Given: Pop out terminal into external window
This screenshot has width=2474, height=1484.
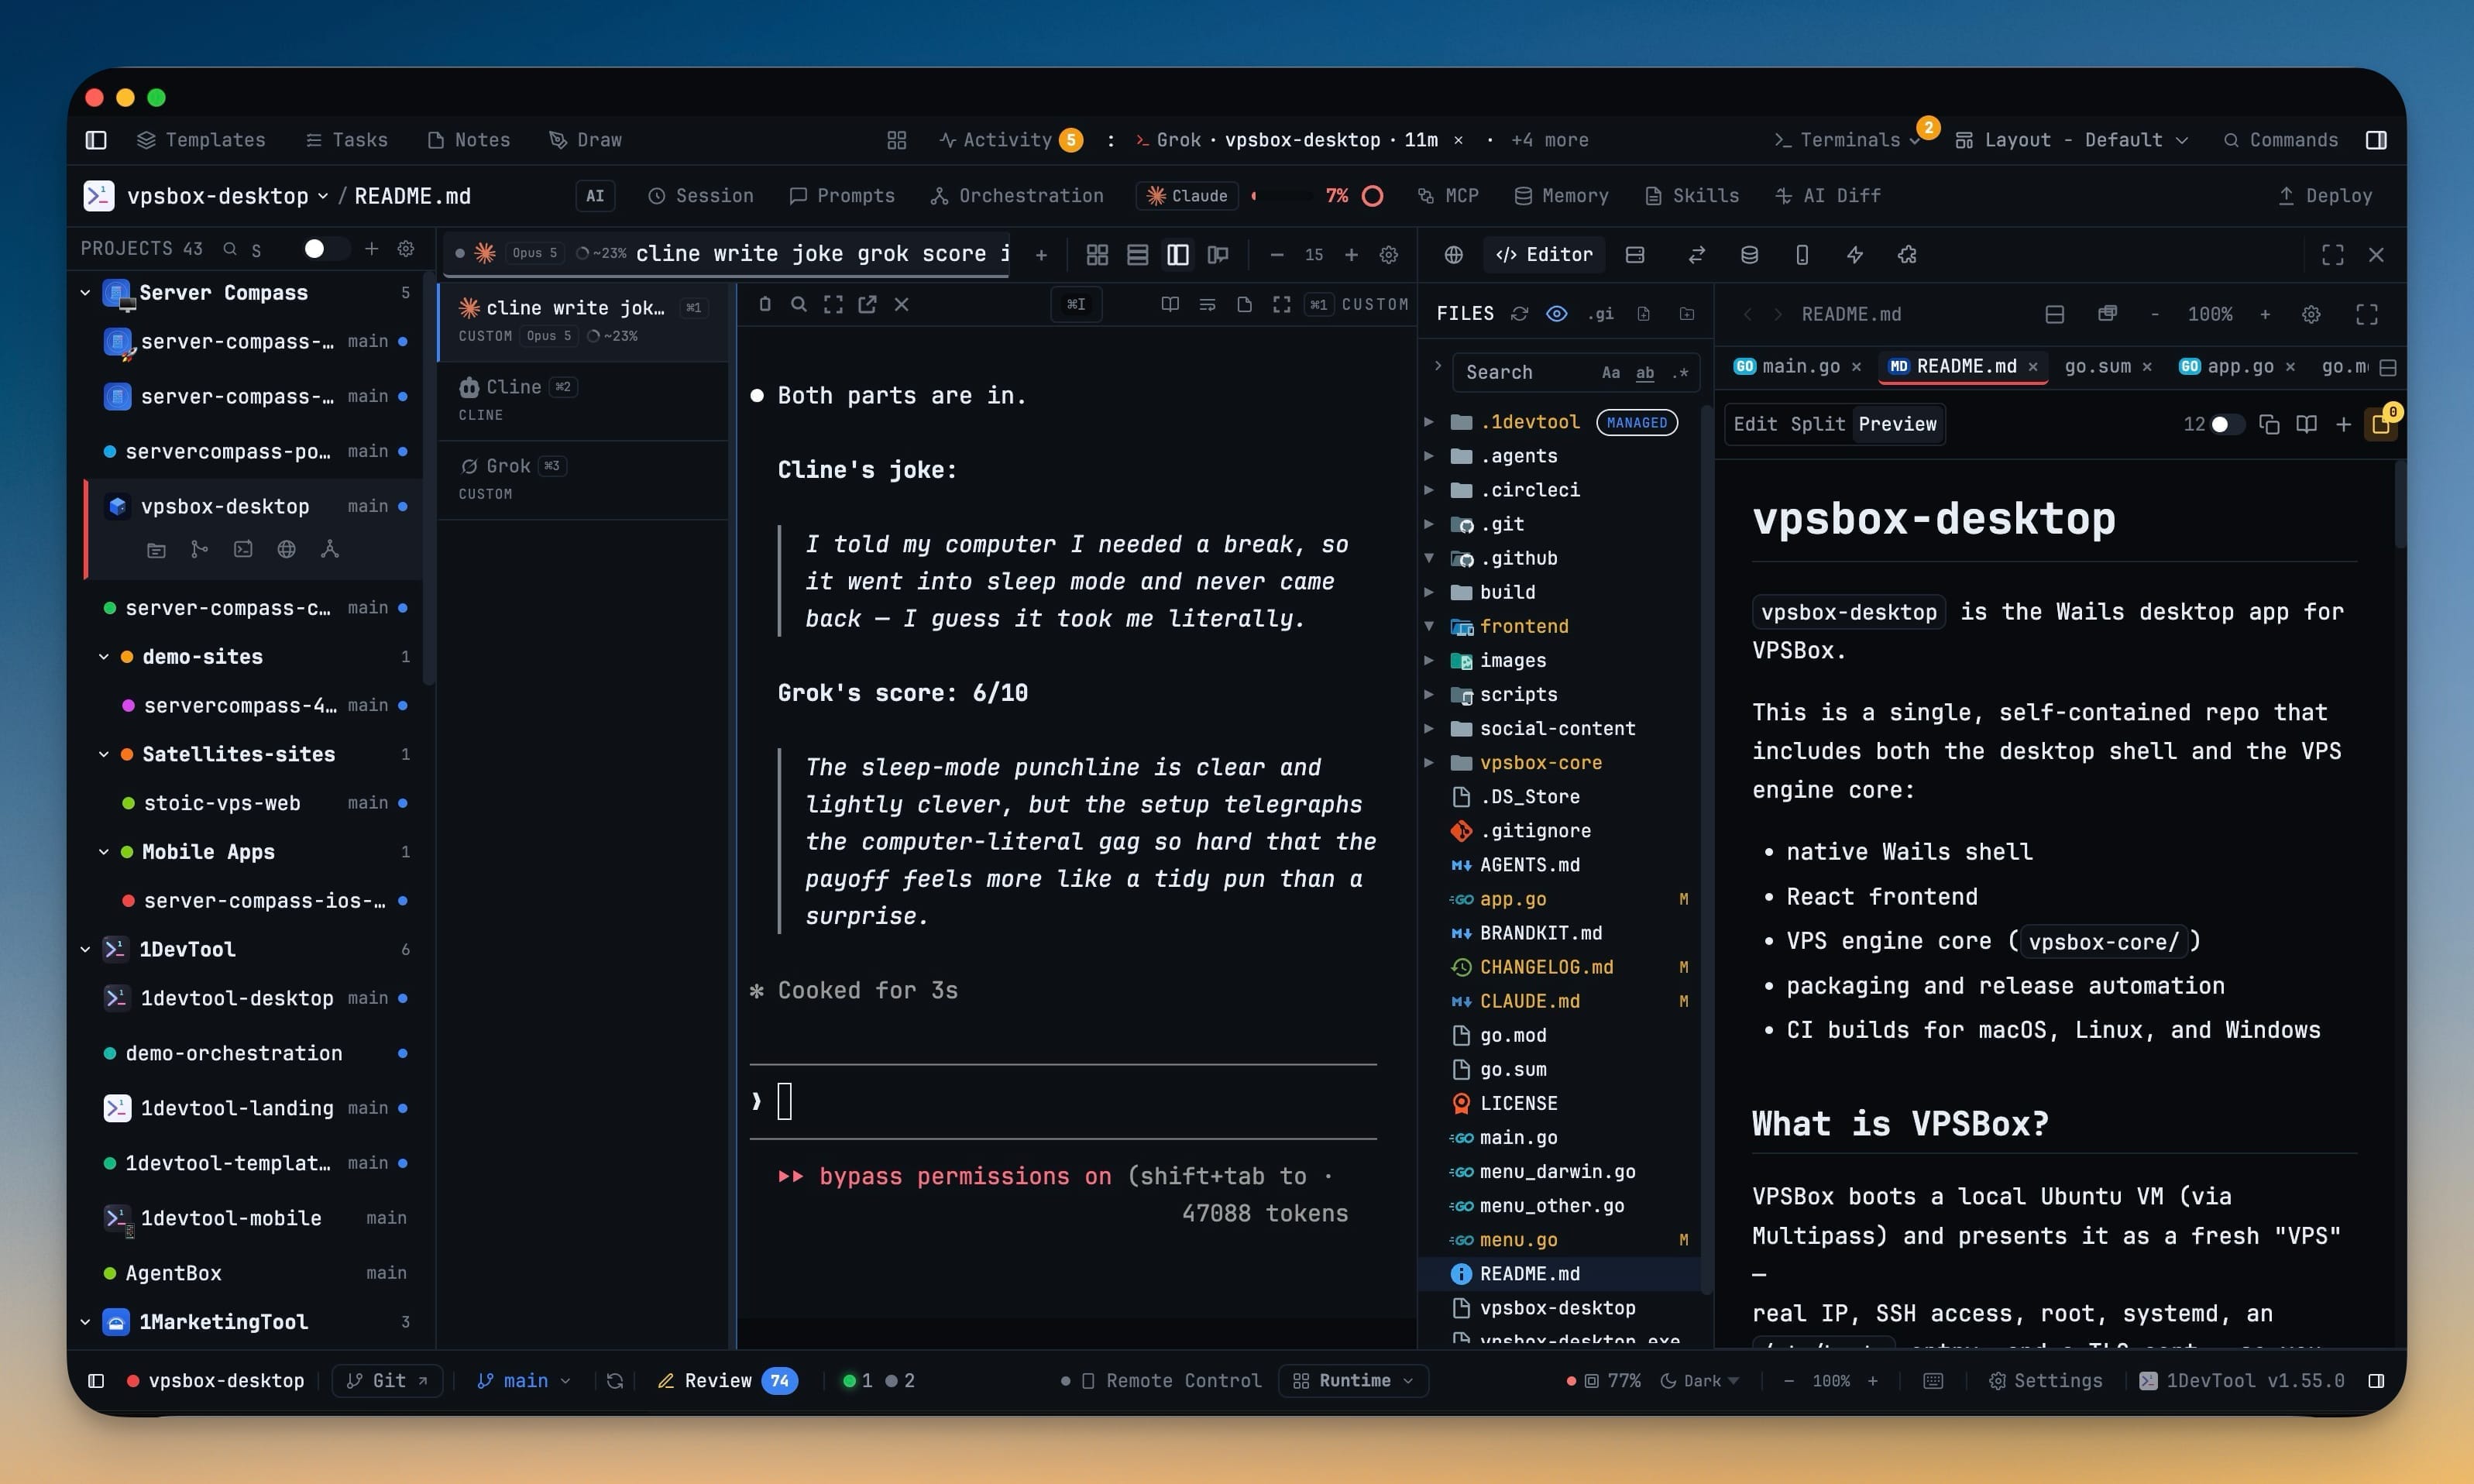Looking at the screenshot, I should 867,304.
